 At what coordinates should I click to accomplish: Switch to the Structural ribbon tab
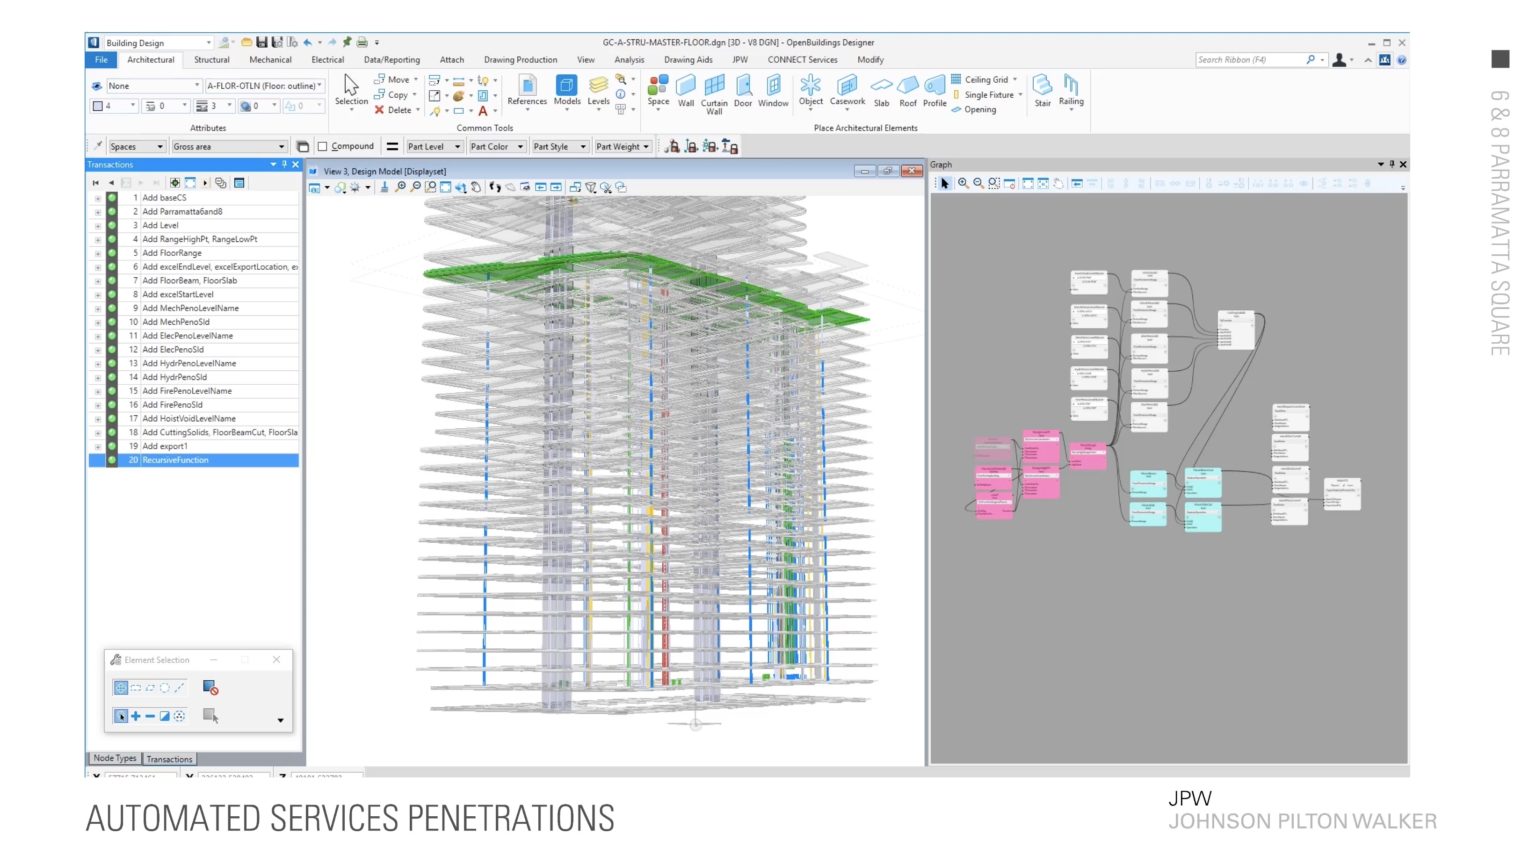(211, 59)
